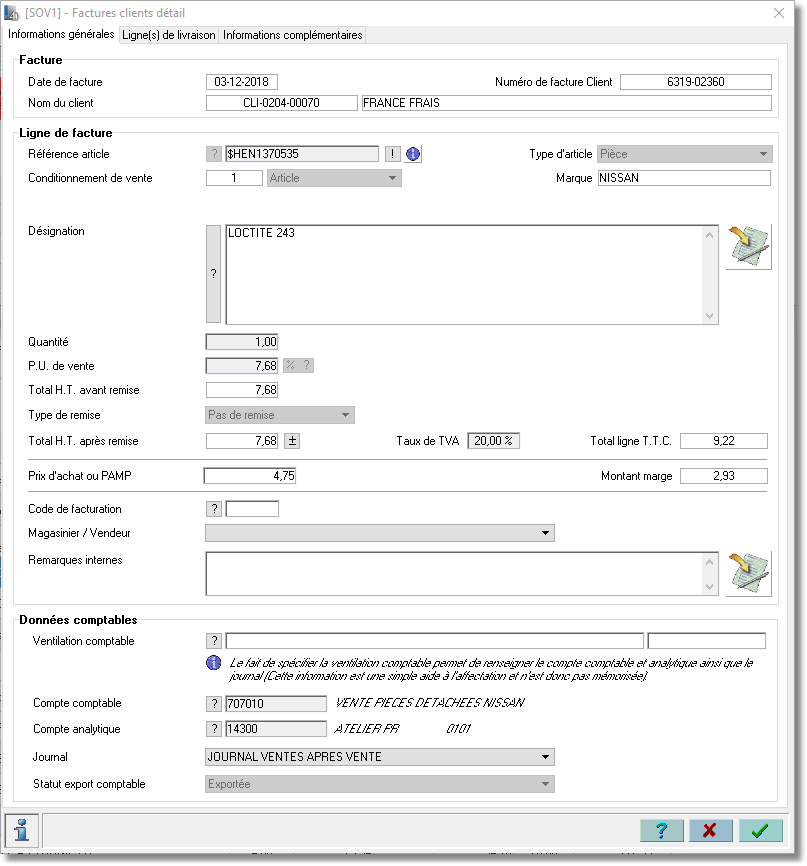Click the exclamation button next to $HEN1370535
807x866 pixels.
tap(392, 154)
